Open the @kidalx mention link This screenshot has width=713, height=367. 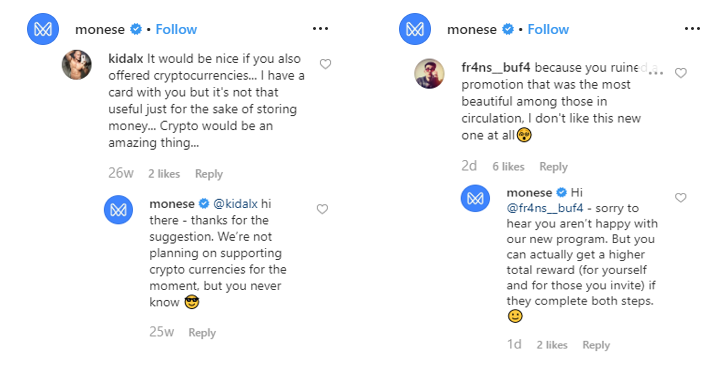tap(235, 204)
